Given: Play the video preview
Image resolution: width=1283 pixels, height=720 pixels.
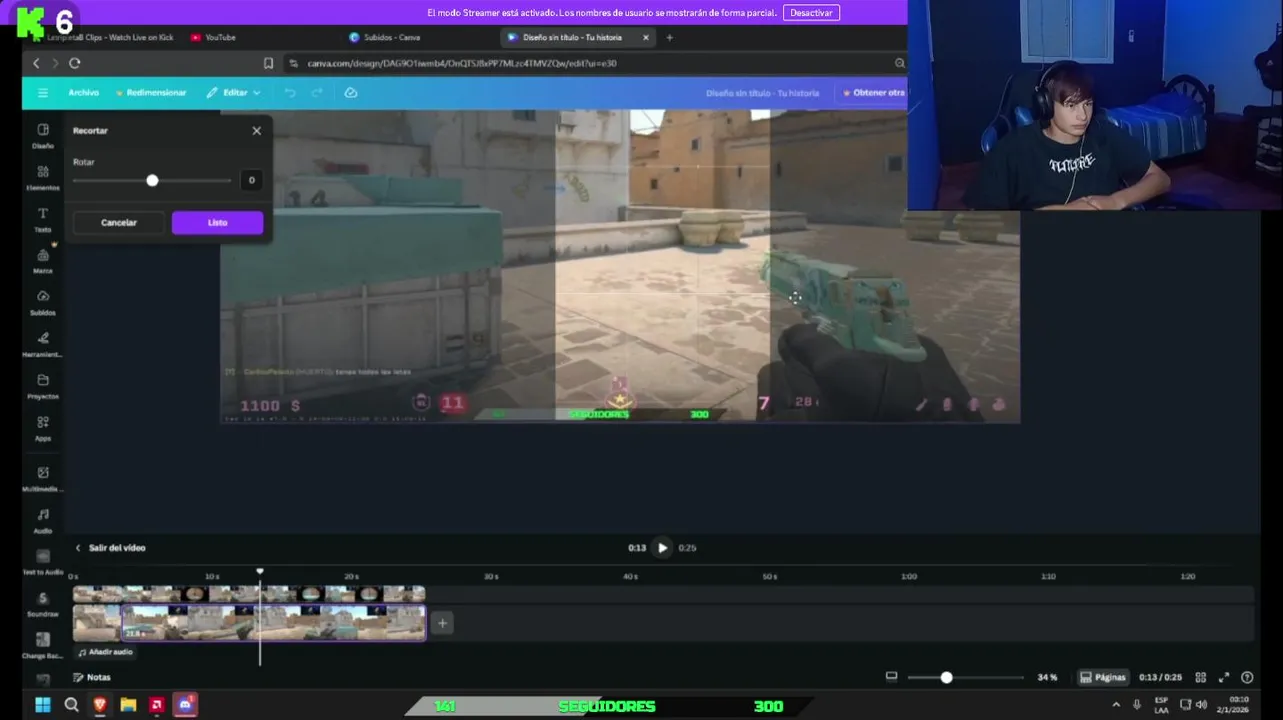Looking at the screenshot, I should click(x=662, y=548).
